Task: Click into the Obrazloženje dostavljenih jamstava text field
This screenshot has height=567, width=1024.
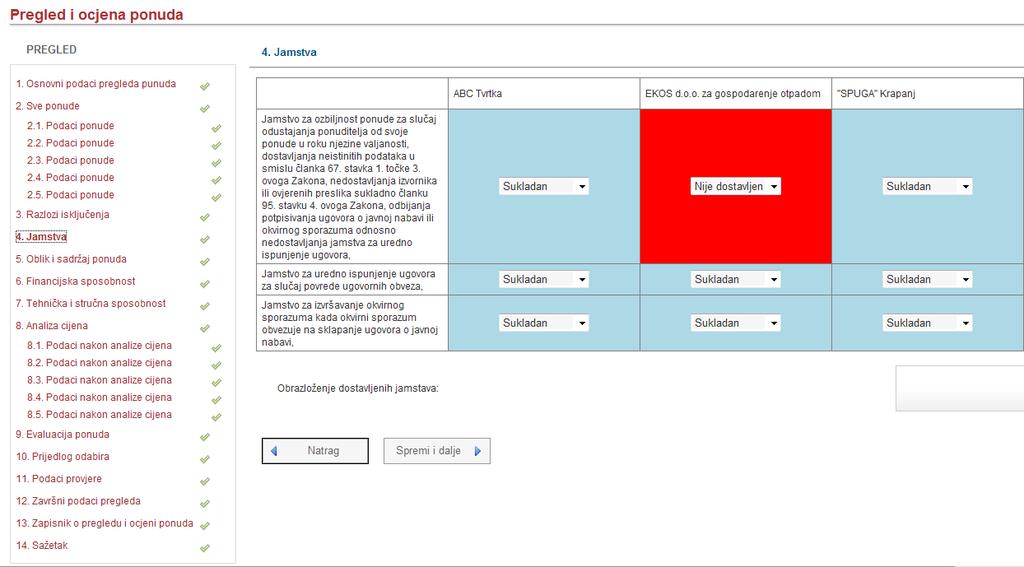Action: click(x=959, y=389)
